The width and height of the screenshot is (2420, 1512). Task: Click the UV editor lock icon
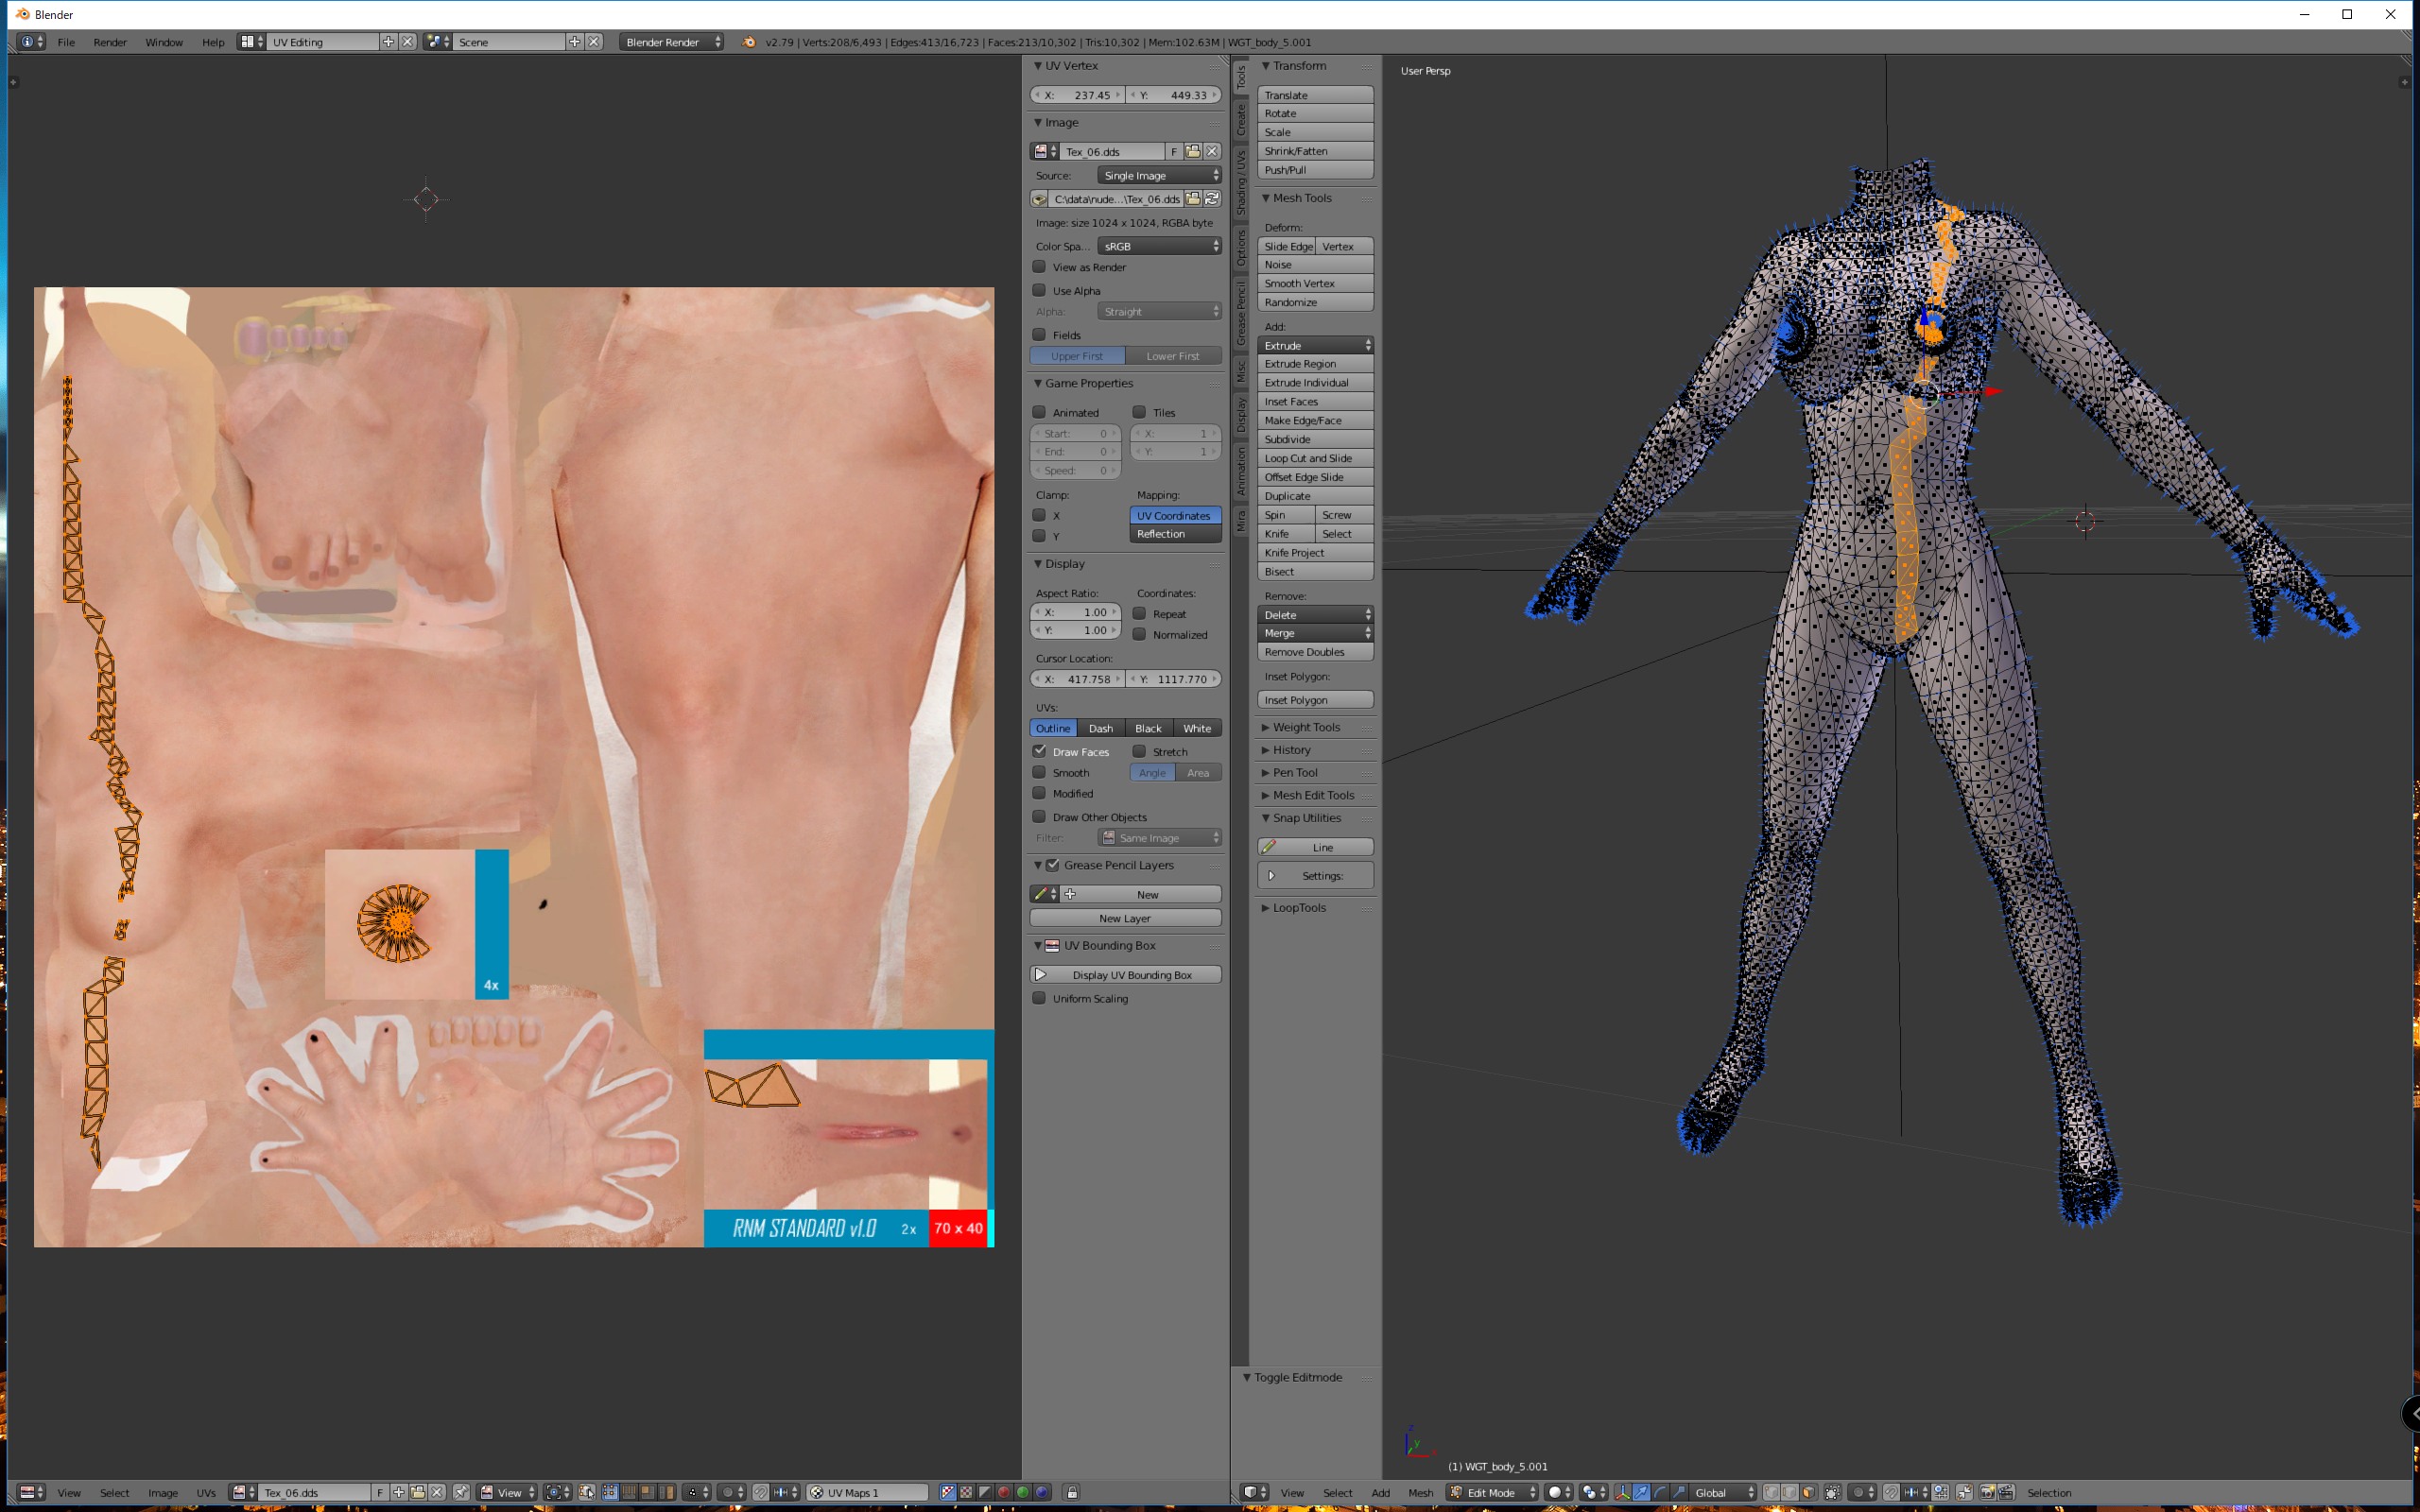(1073, 1492)
